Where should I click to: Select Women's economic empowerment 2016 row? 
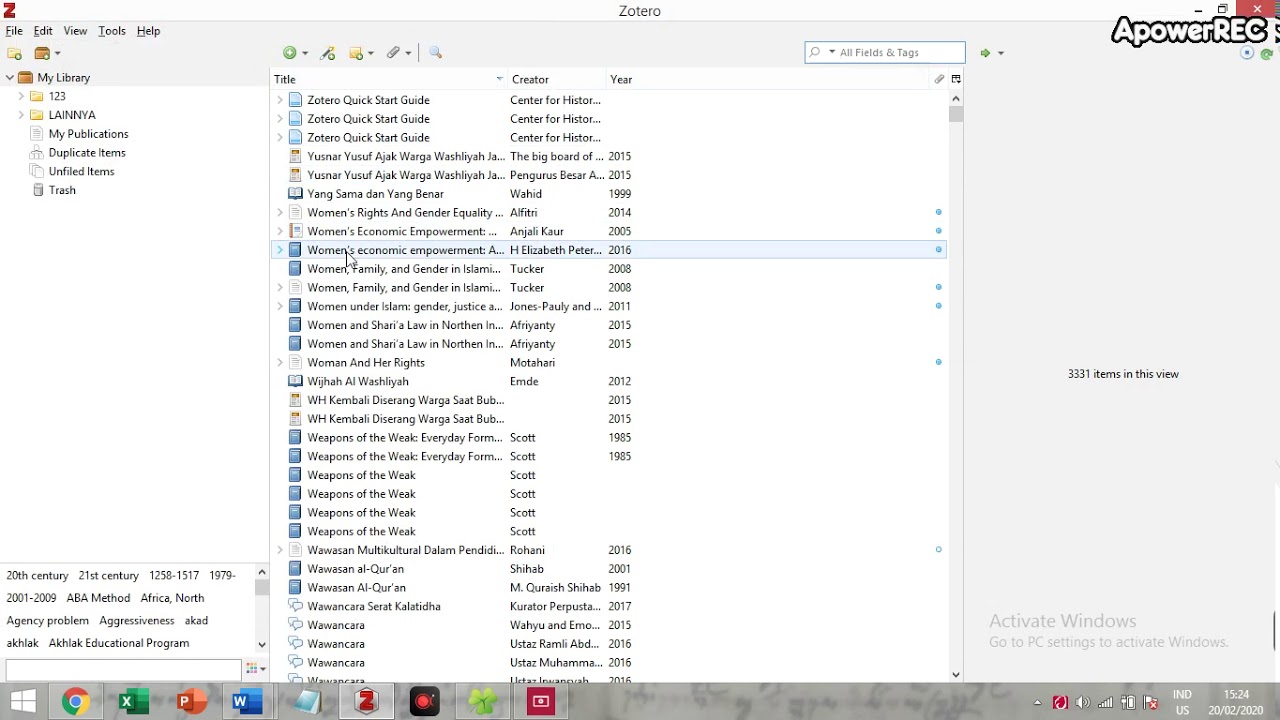[608, 250]
